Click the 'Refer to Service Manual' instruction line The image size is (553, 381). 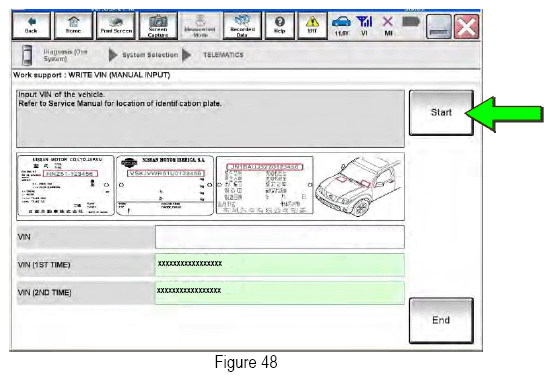tap(120, 104)
